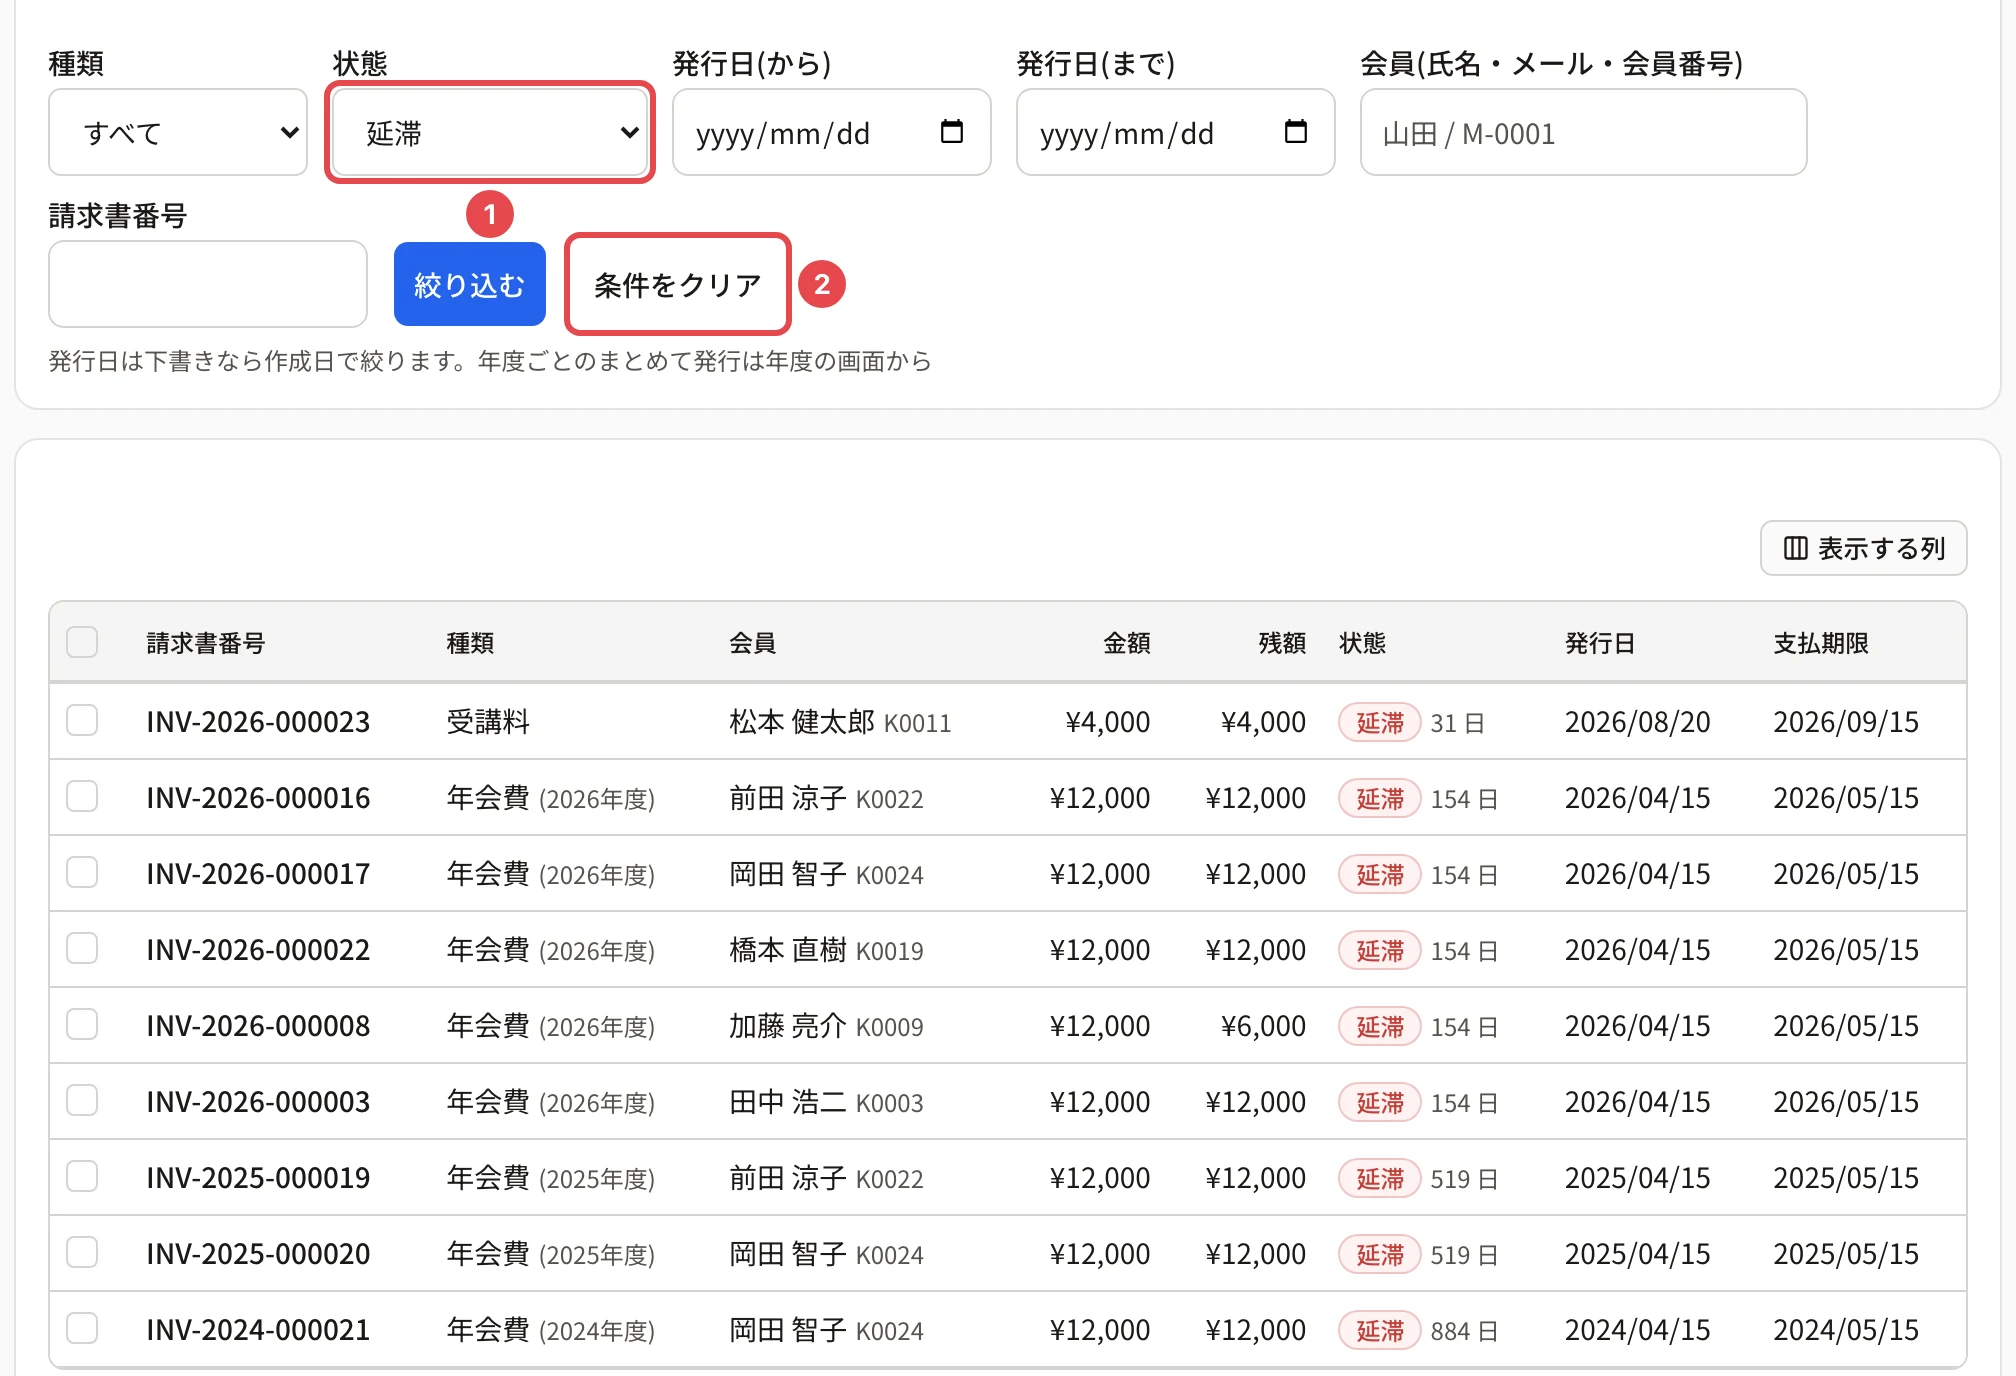The height and width of the screenshot is (1376, 2016).
Task: Click member 加藤 亮介 K0009
Action: point(826,1026)
